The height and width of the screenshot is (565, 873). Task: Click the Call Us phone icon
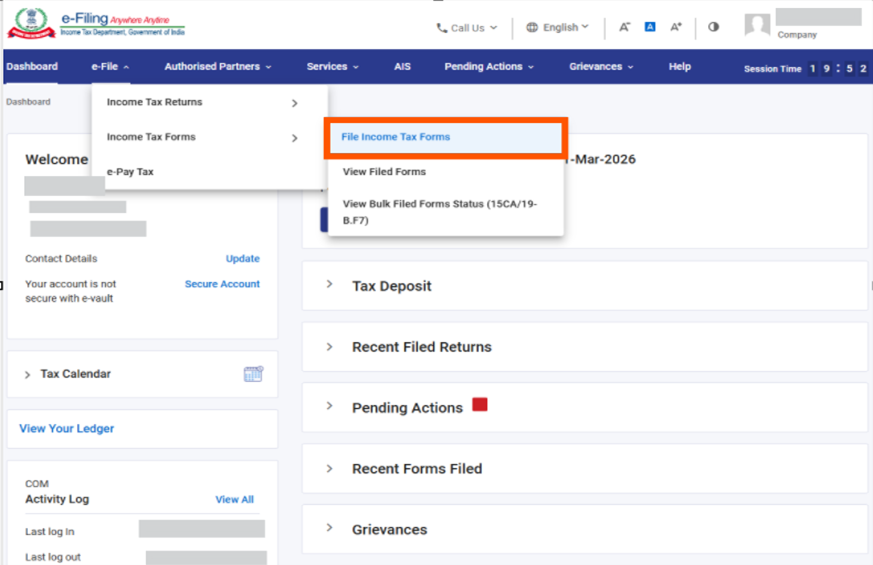[x=442, y=28]
